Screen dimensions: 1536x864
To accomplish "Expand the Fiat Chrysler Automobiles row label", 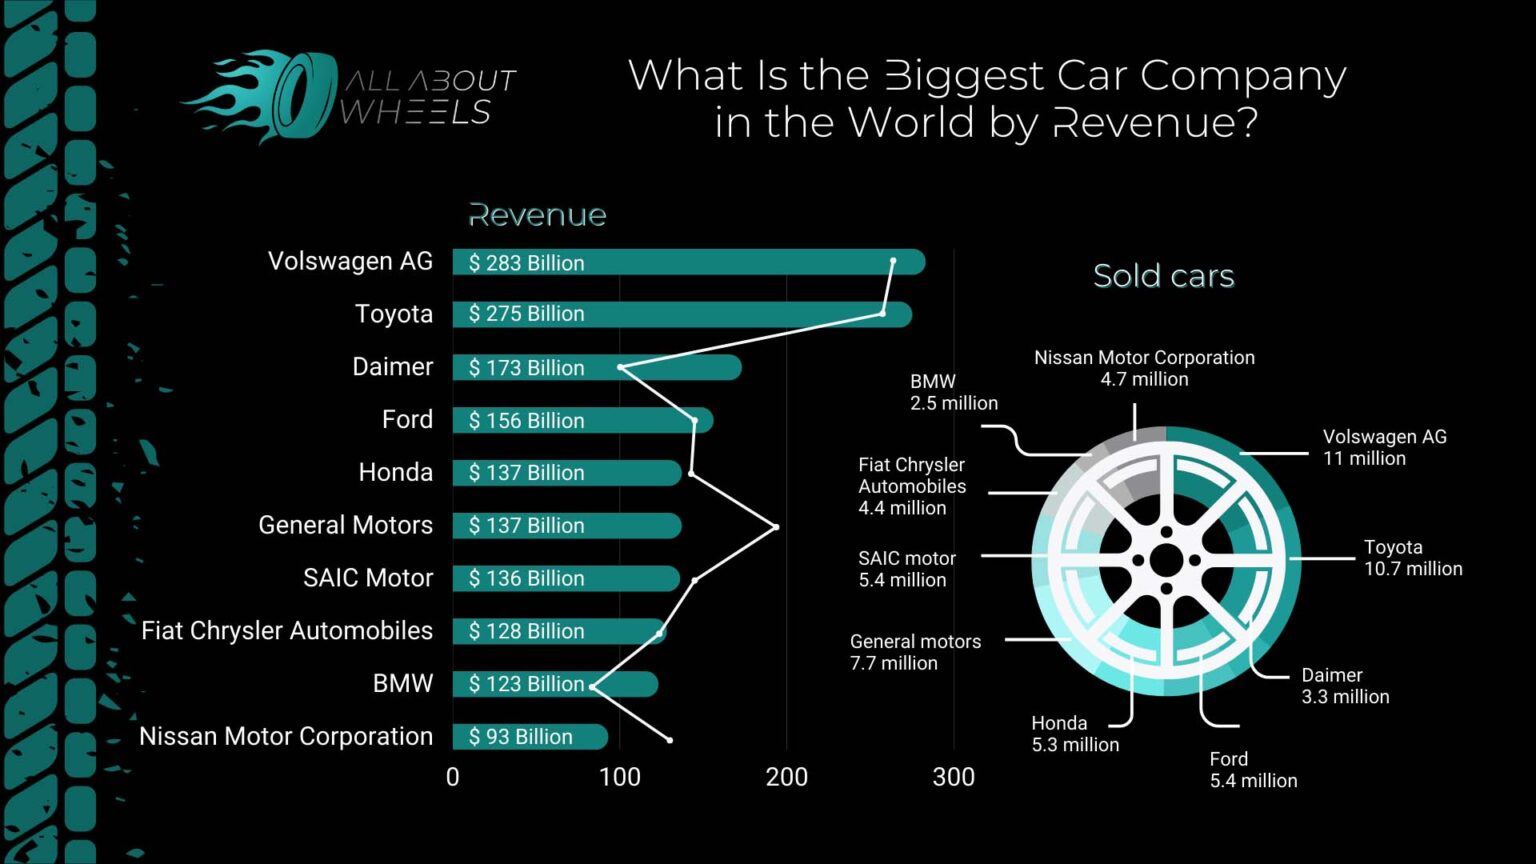I will [286, 631].
